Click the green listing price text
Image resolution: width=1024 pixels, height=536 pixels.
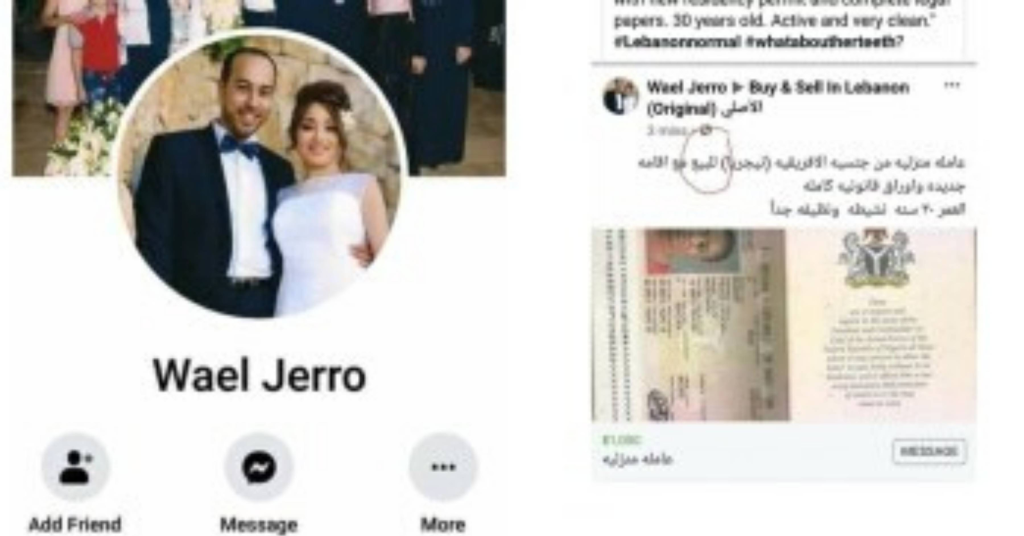point(622,440)
